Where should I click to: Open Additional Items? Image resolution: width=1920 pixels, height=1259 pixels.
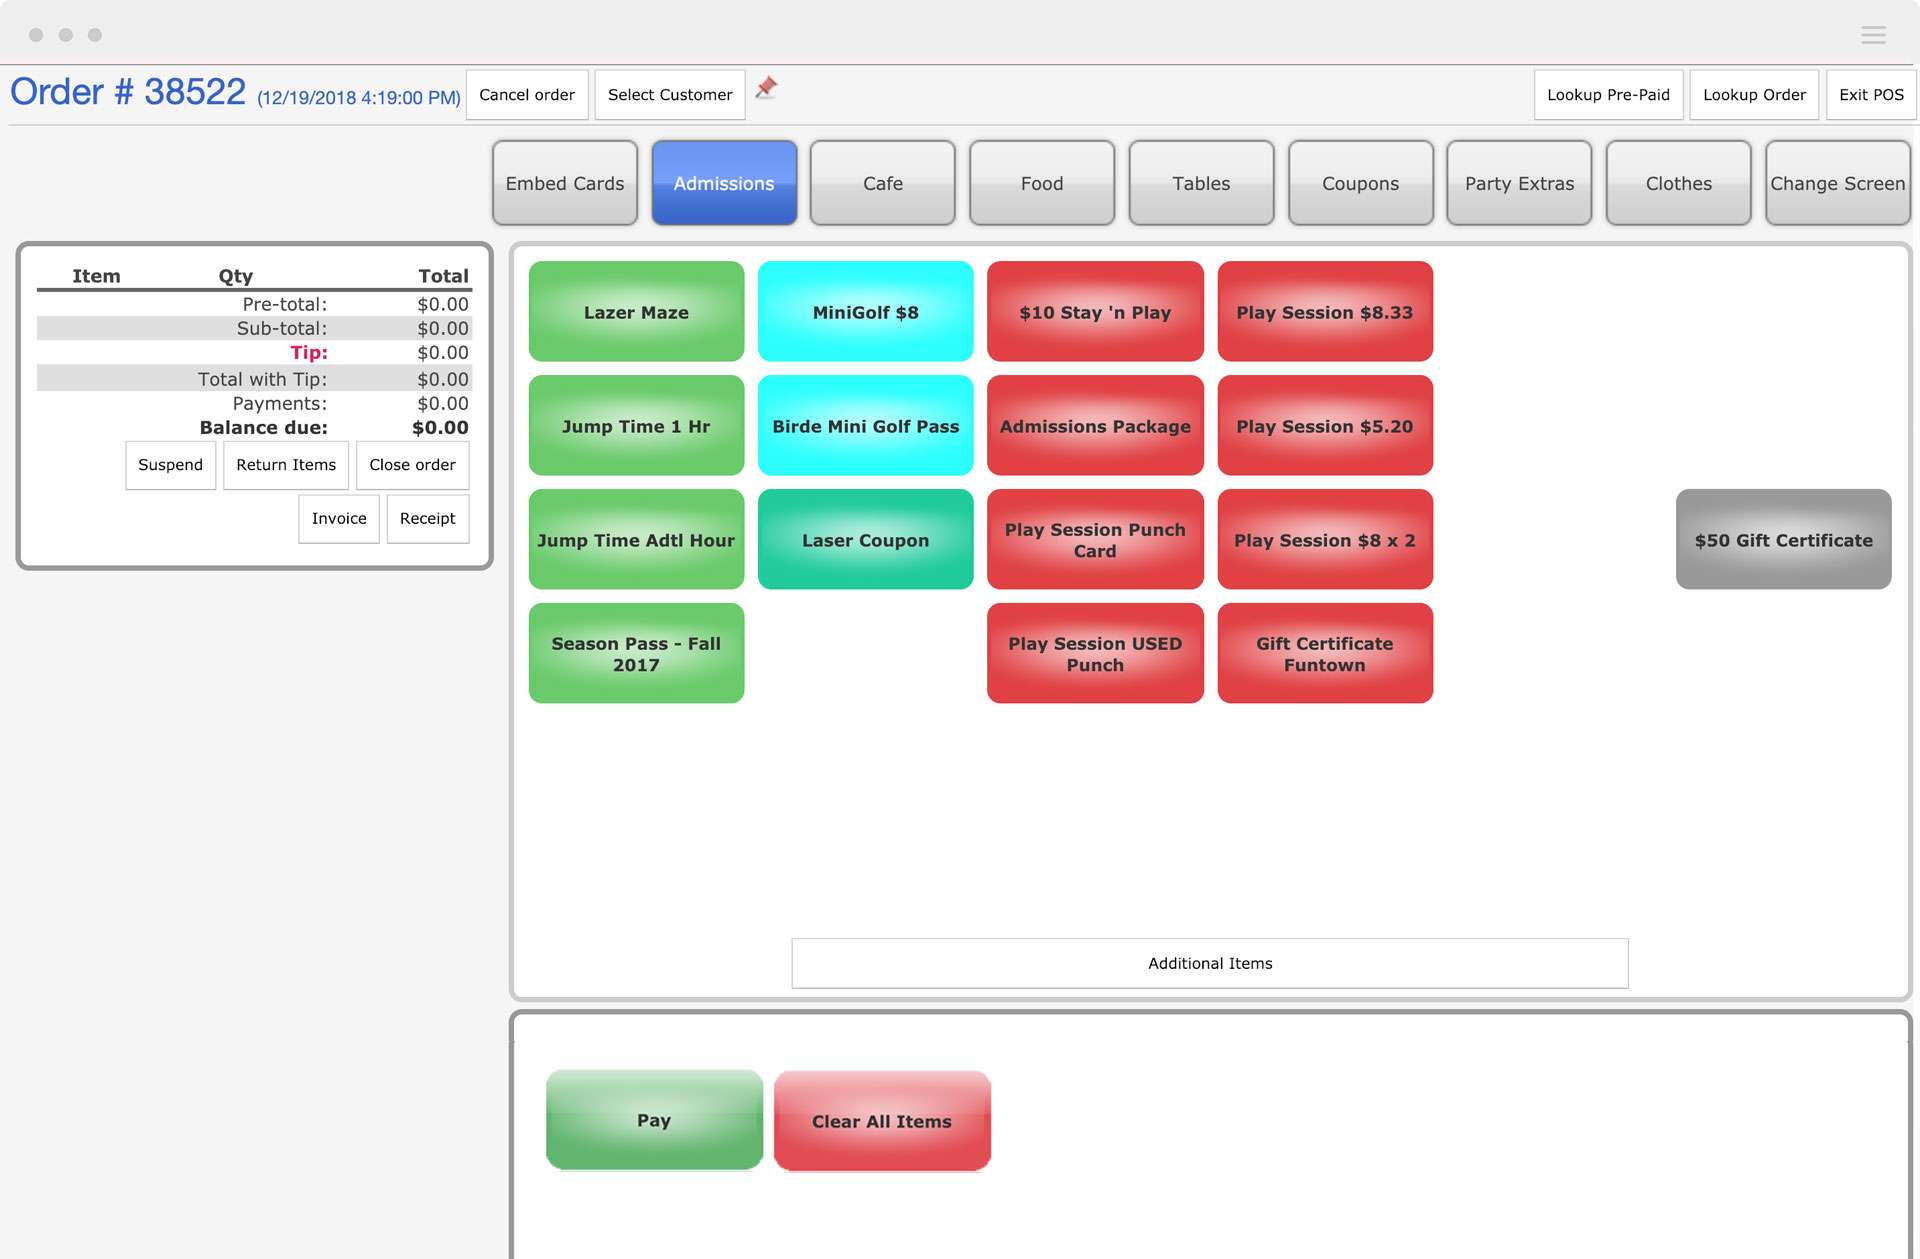point(1209,963)
